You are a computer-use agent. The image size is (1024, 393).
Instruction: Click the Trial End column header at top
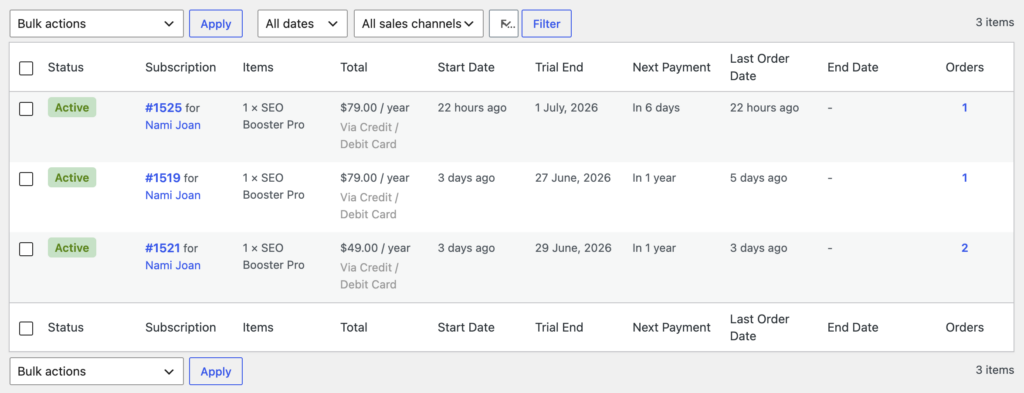click(559, 67)
